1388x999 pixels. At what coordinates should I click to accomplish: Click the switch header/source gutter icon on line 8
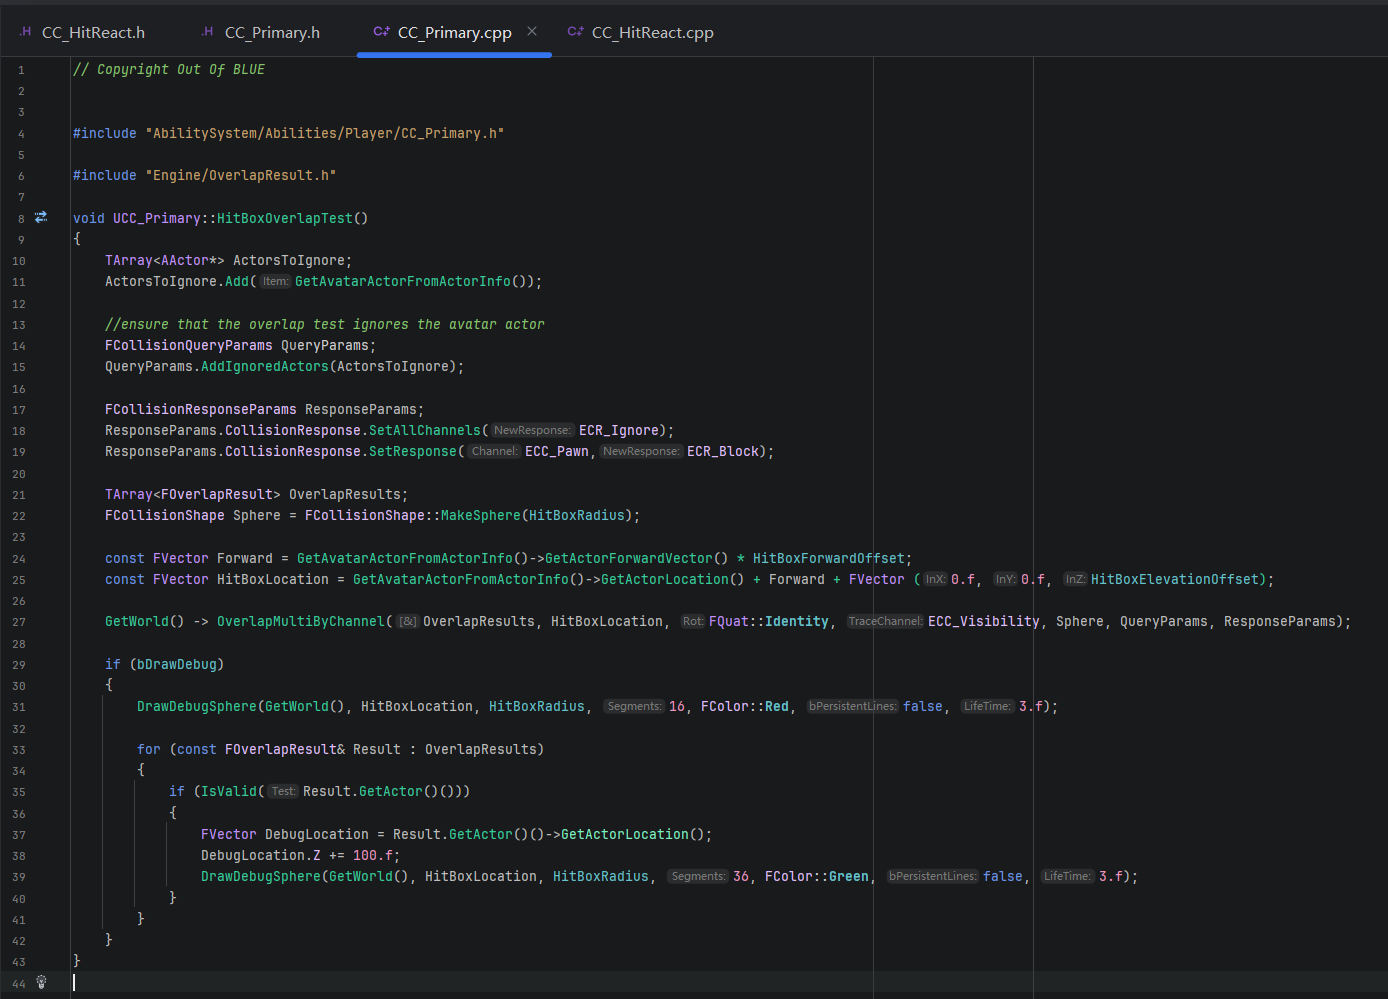coord(41,217)
